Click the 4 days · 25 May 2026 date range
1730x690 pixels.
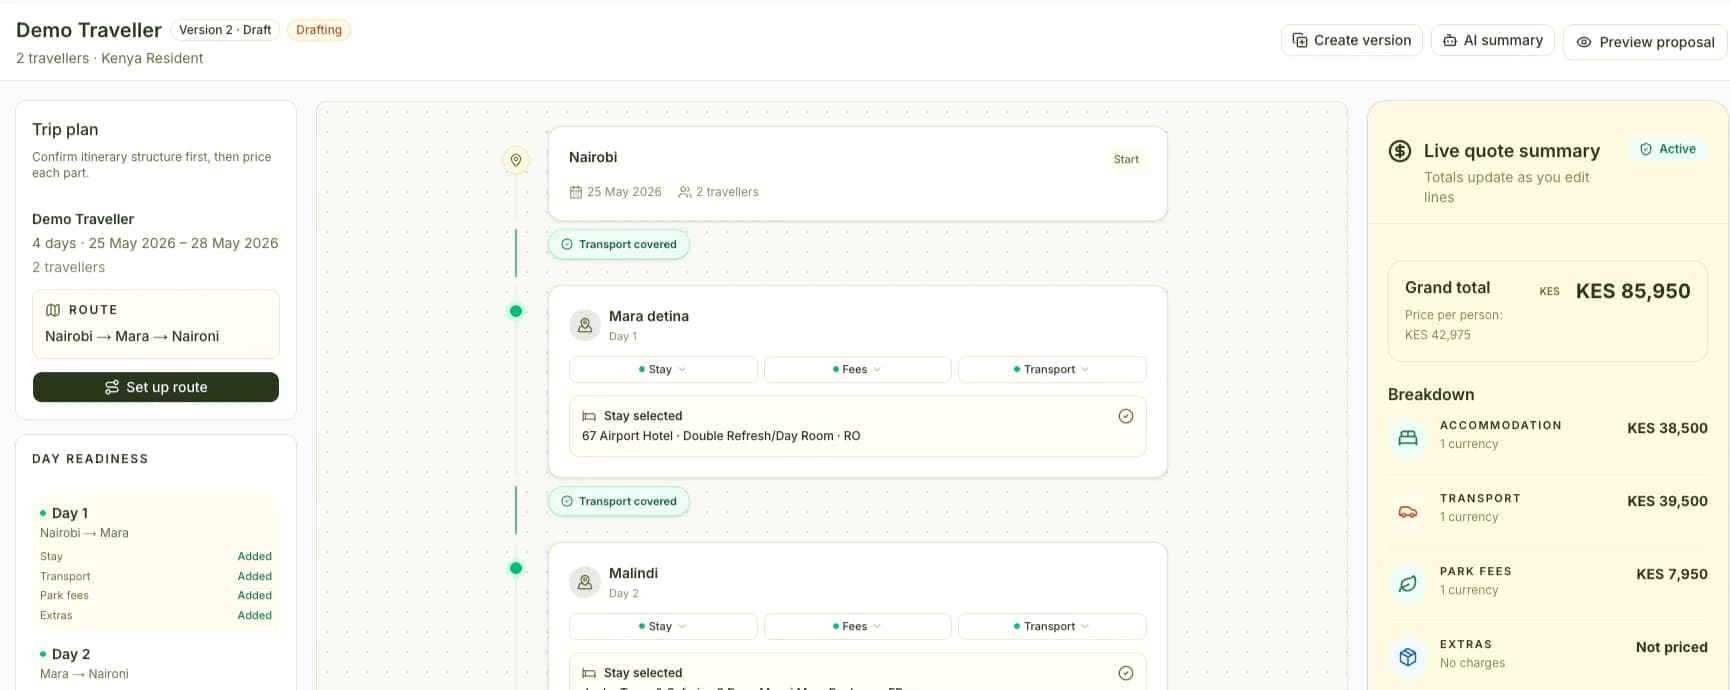click(155, 243)
